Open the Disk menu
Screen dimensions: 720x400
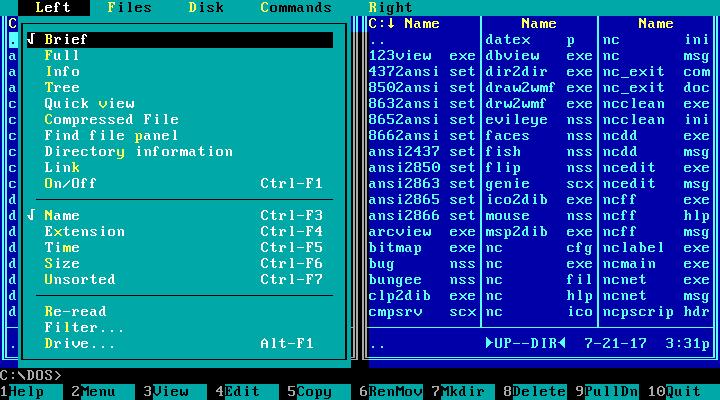[x=206, y=8]
